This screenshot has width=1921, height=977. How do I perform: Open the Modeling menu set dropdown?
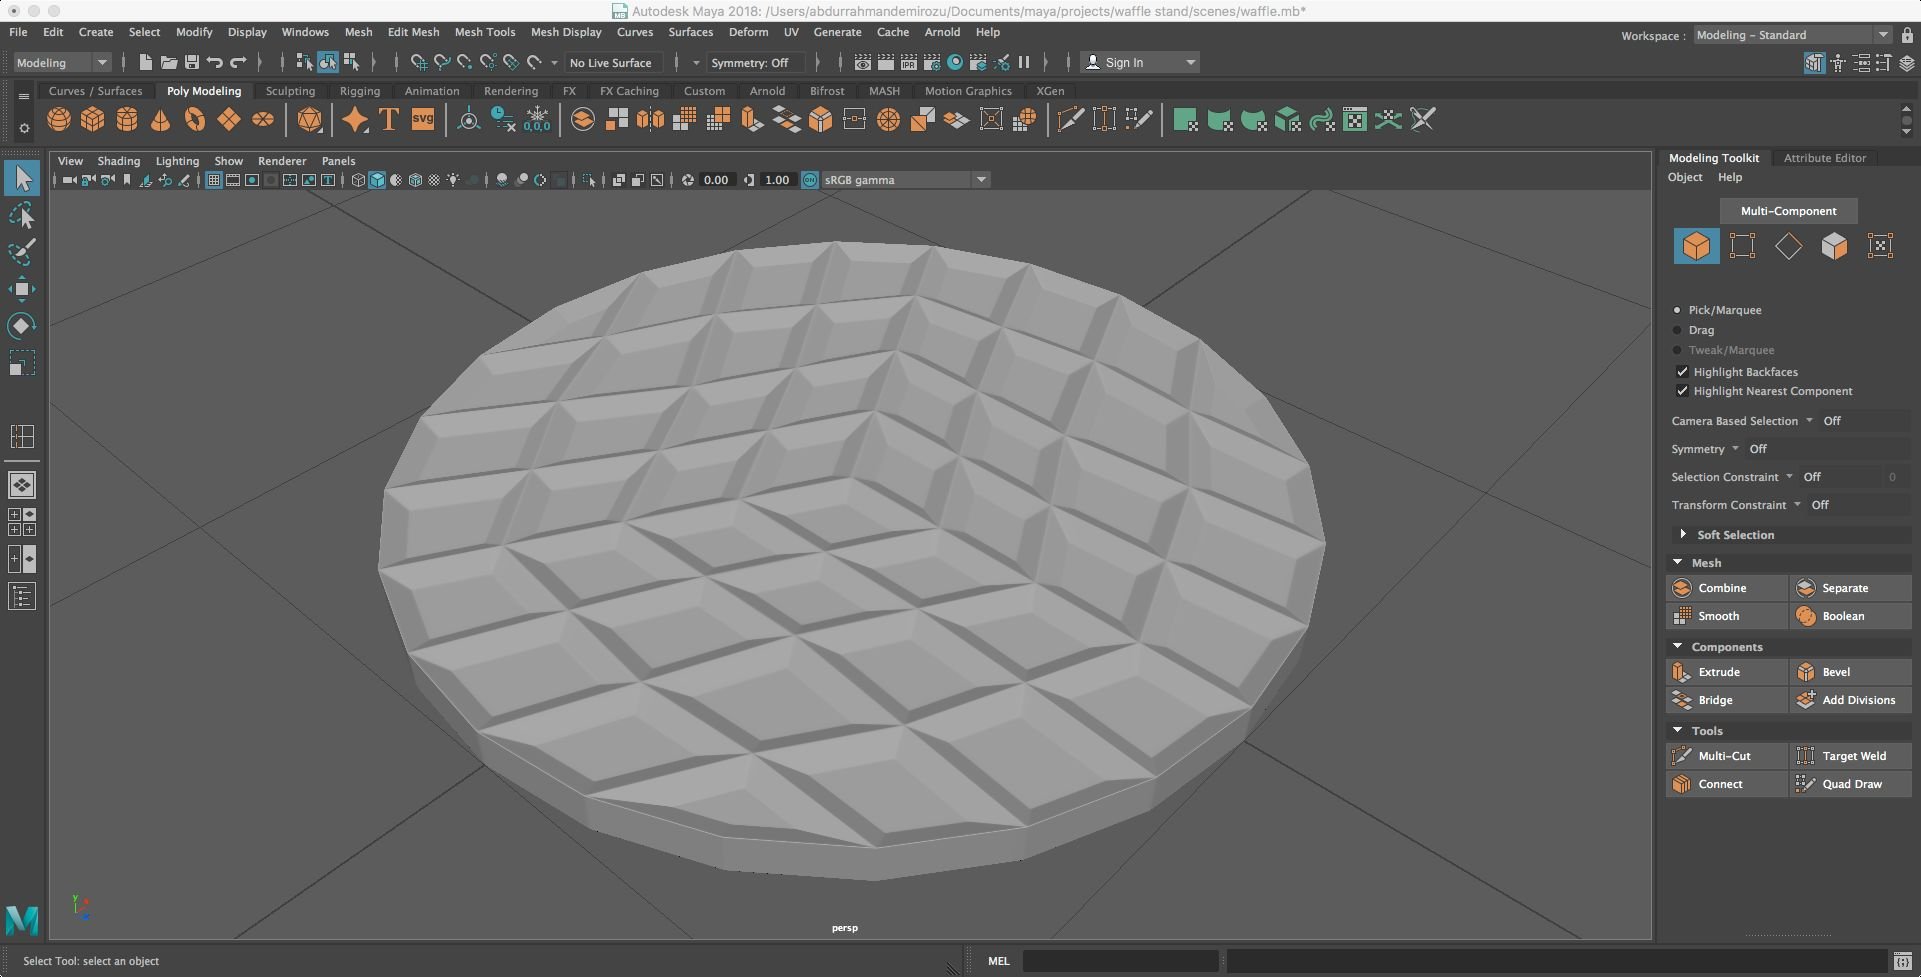62,62
